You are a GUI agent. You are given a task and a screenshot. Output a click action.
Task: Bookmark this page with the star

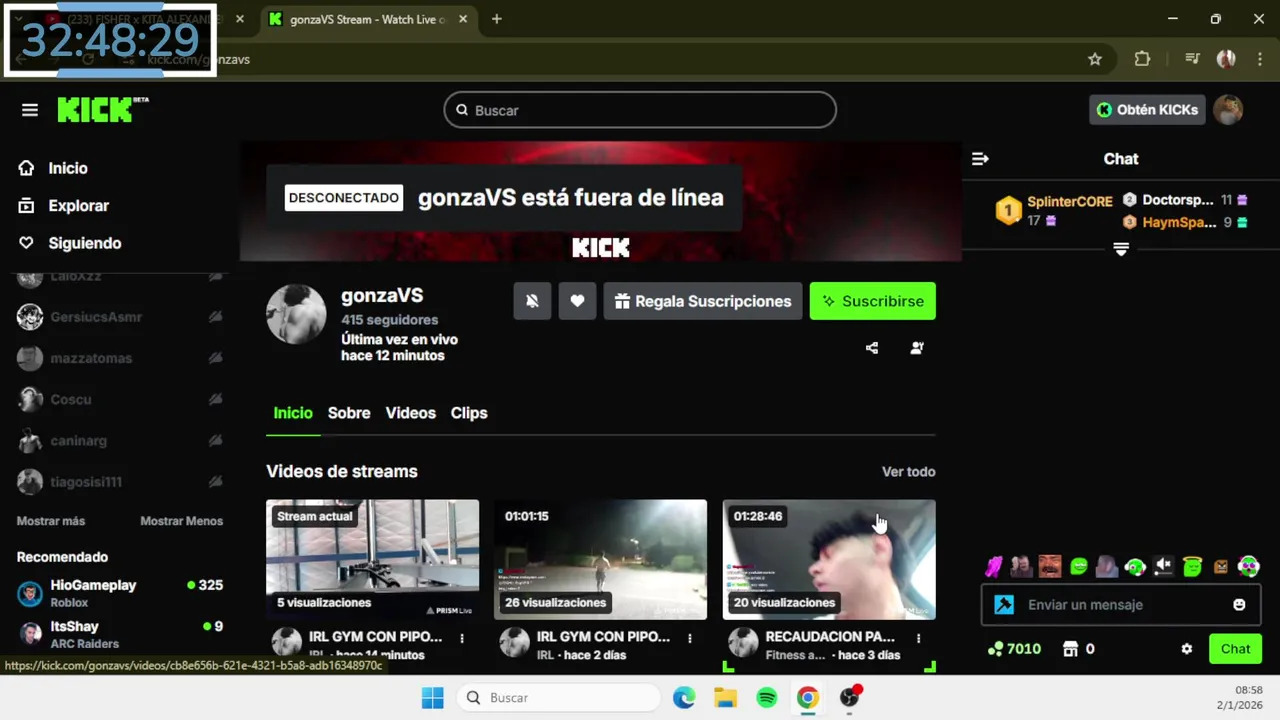coord(1095,59)
